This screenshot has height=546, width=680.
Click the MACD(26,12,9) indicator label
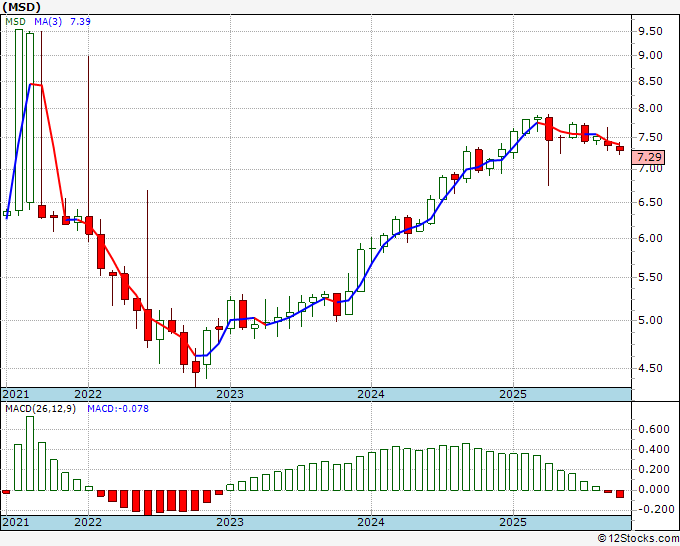pyautogui.click(x=40, y=409)
